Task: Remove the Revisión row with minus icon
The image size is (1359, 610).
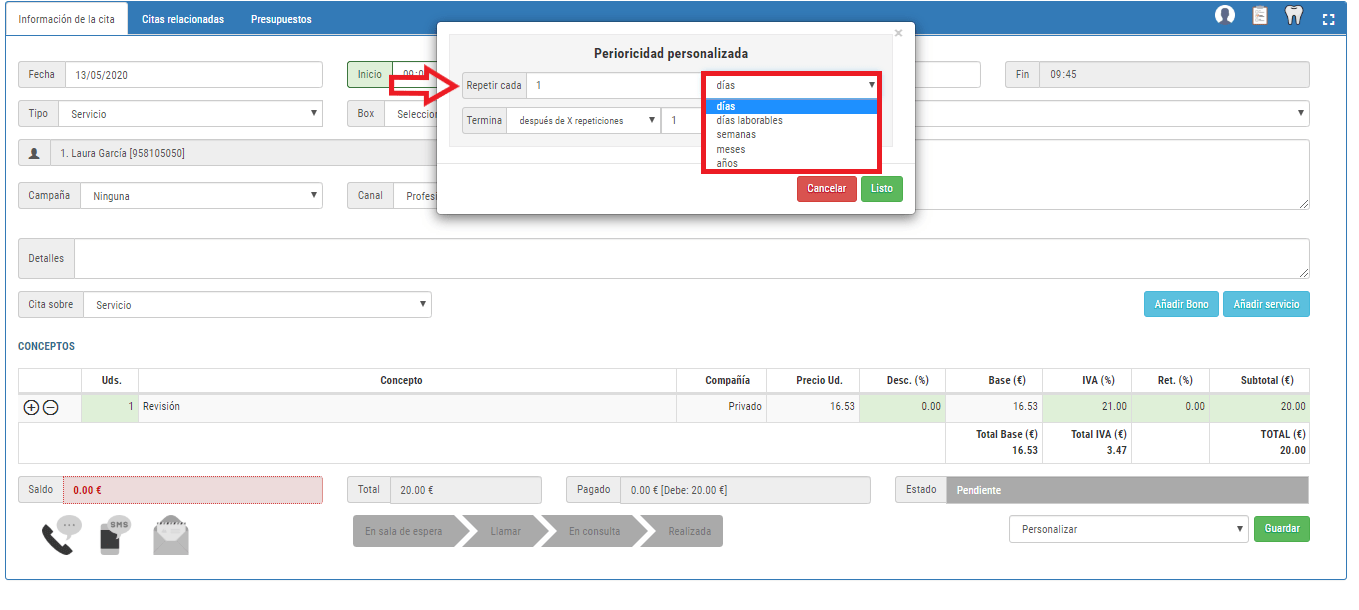Action: click(x=50, y=407)
